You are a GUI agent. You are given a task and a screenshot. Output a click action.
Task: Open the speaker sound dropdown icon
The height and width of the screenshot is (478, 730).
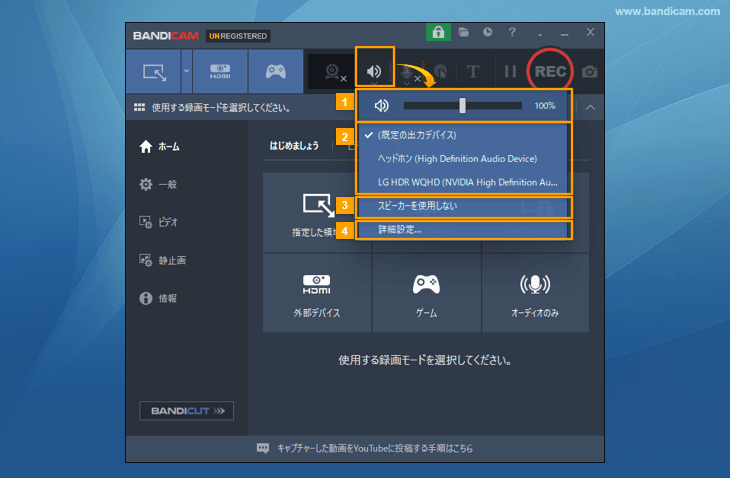pyautogui.click(x=374, y=71)
